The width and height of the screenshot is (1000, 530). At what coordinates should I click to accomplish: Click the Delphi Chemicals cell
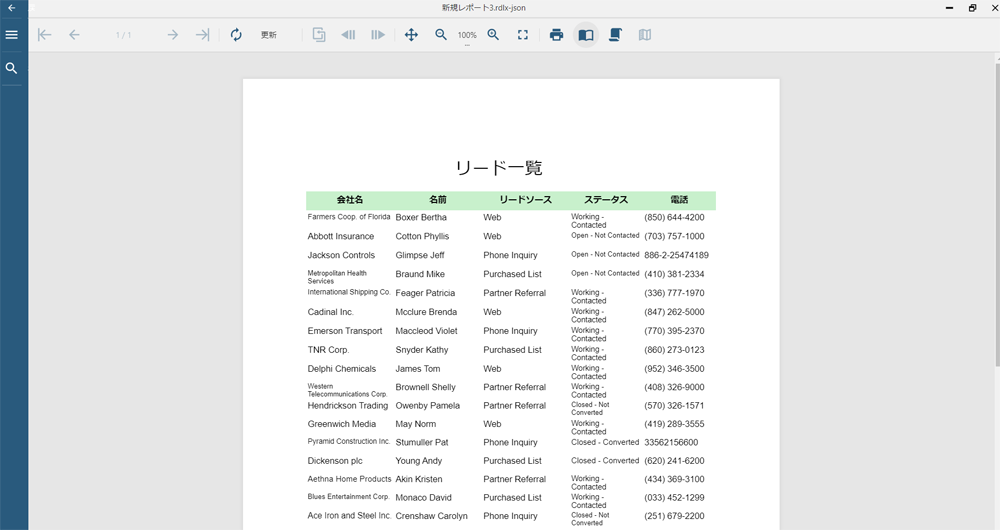pyautogui.click(x=342, y=369)
